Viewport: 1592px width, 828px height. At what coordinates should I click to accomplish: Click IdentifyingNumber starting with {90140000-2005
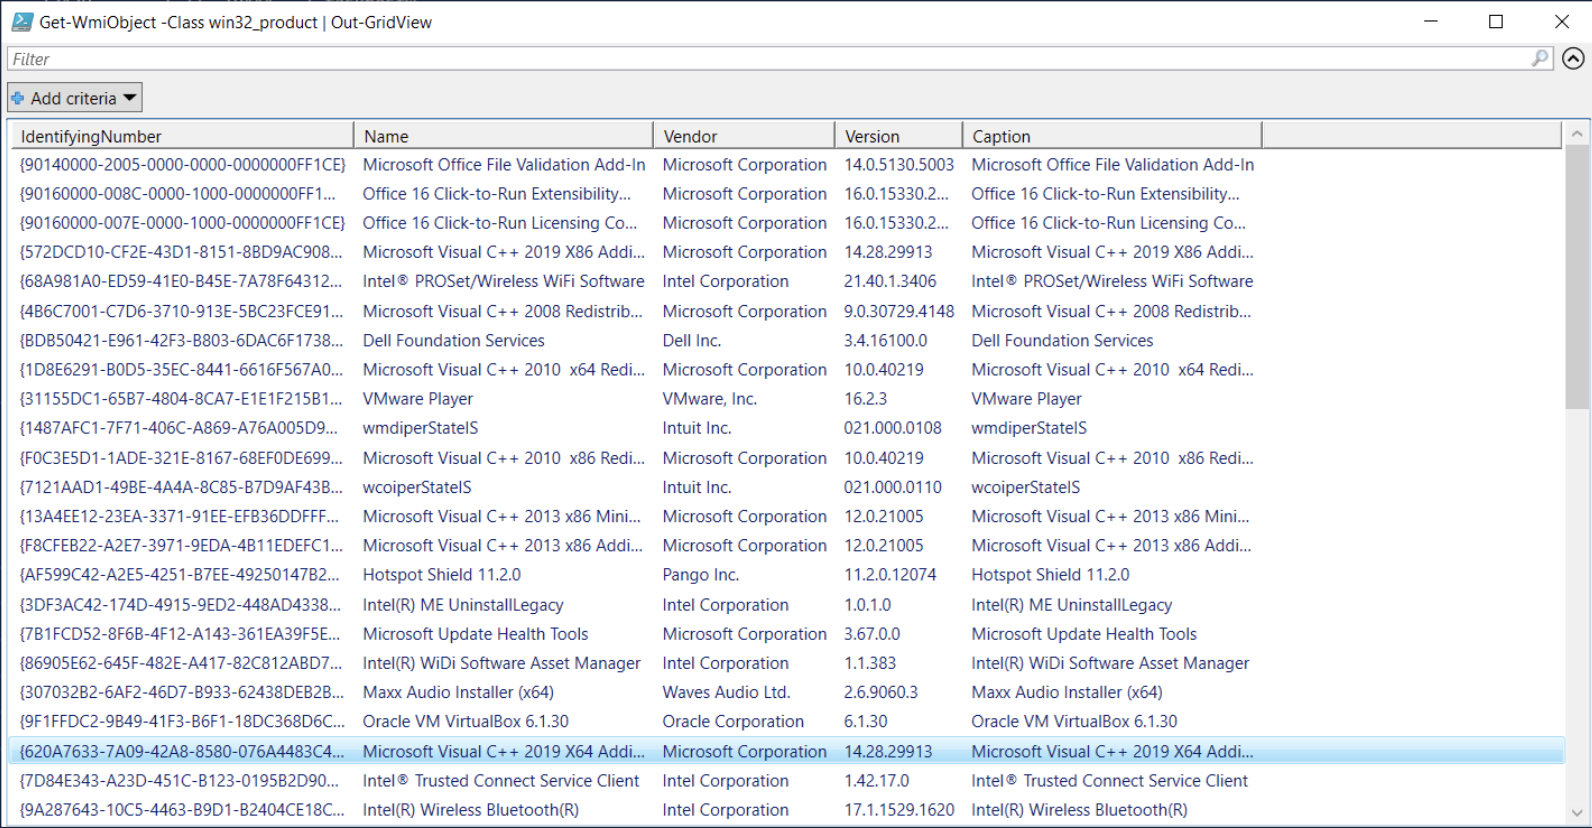pos(182,165)
